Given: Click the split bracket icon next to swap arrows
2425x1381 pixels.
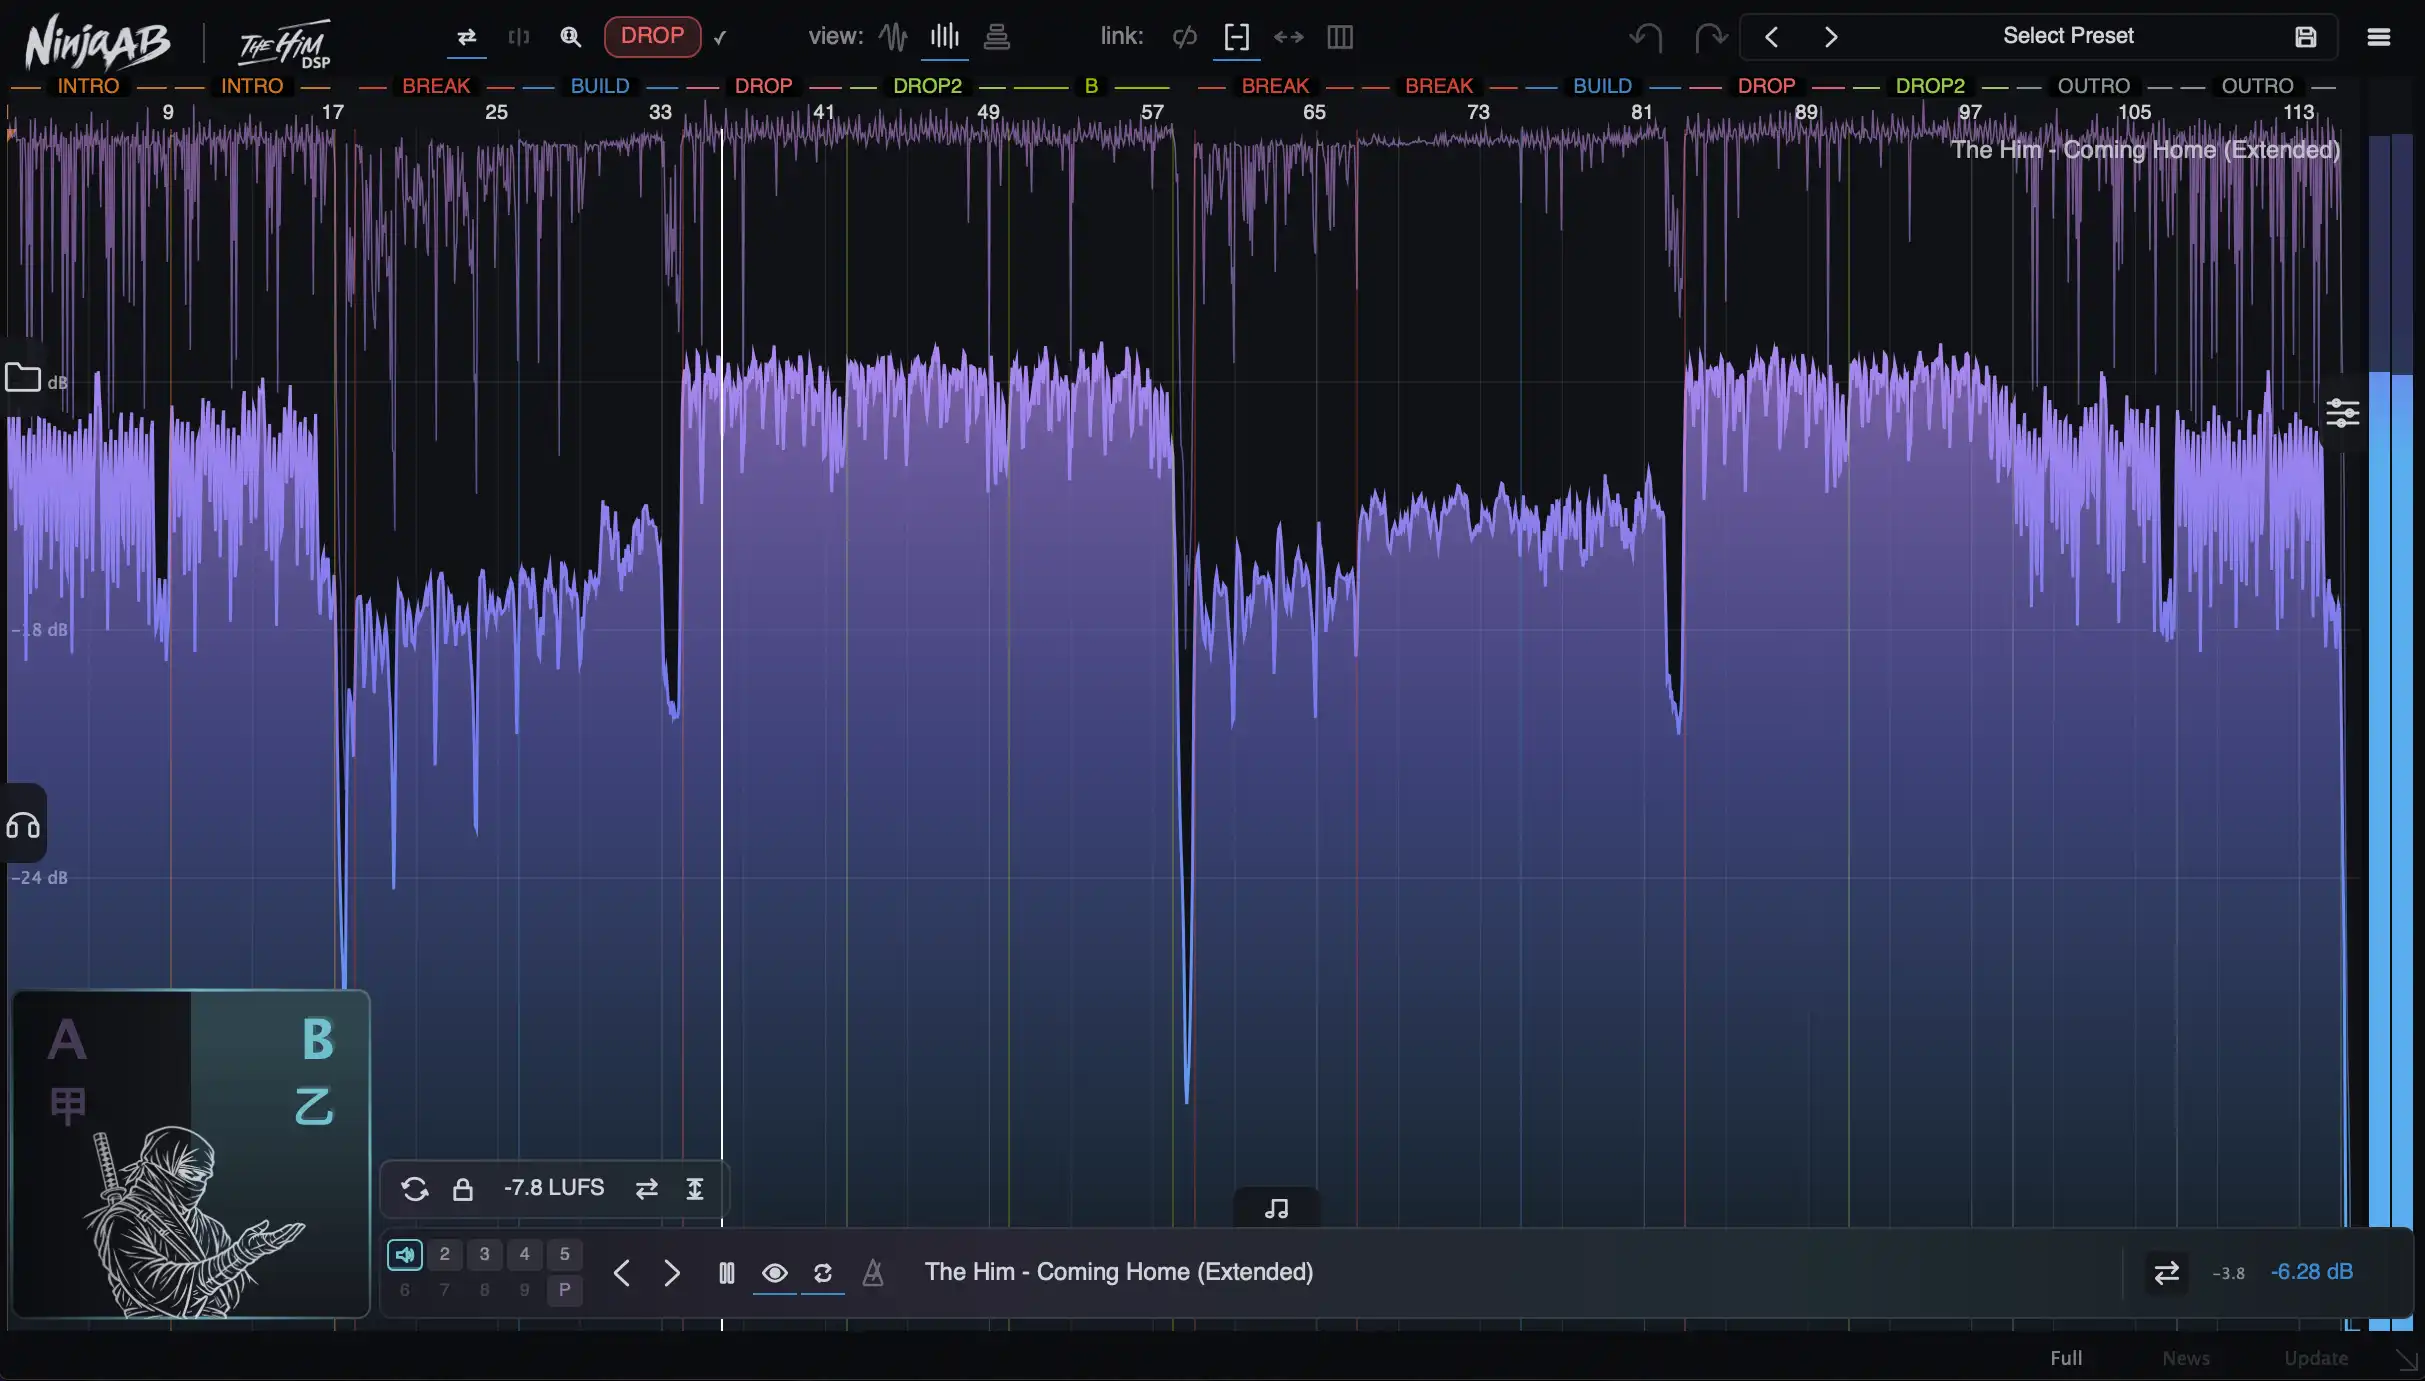Looking at the screenshot, I should [518, 37].
